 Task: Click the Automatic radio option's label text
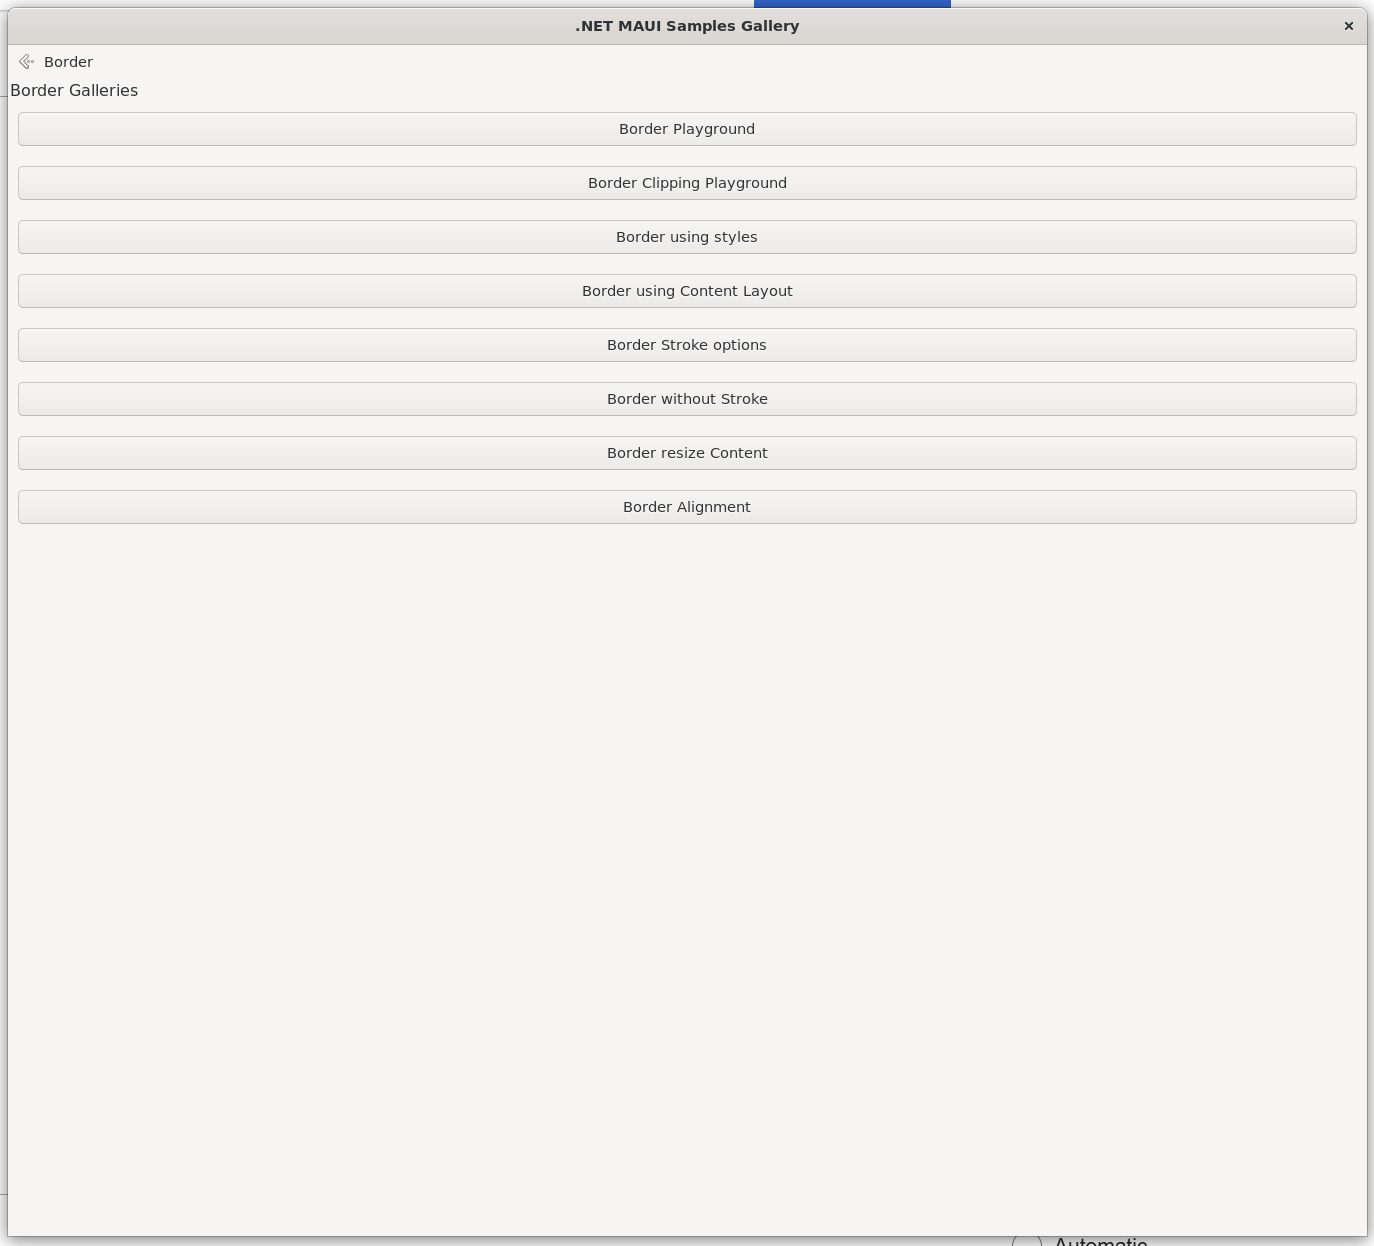point(1100,1242)
